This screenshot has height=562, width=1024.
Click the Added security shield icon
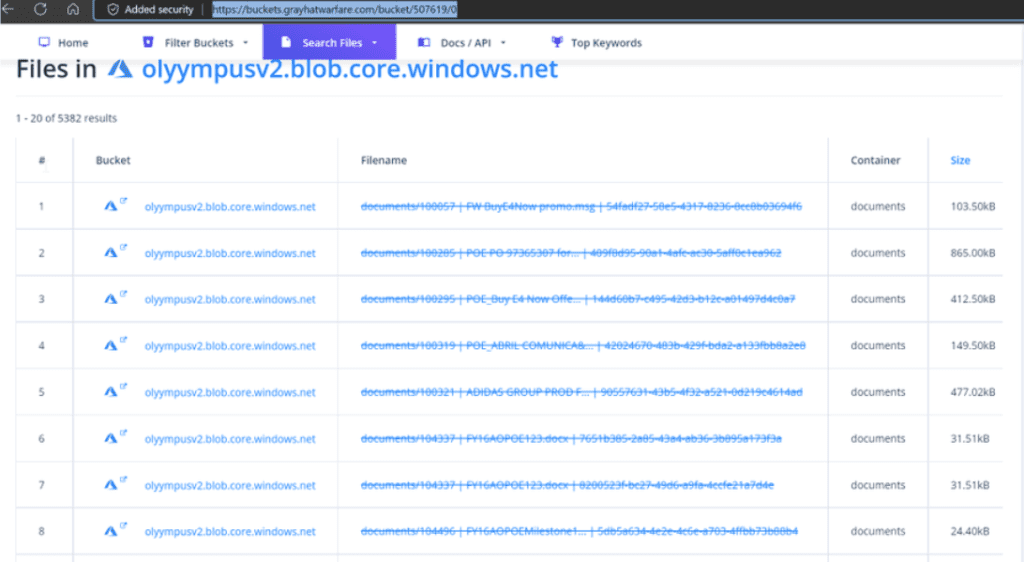tap(112, 9)
